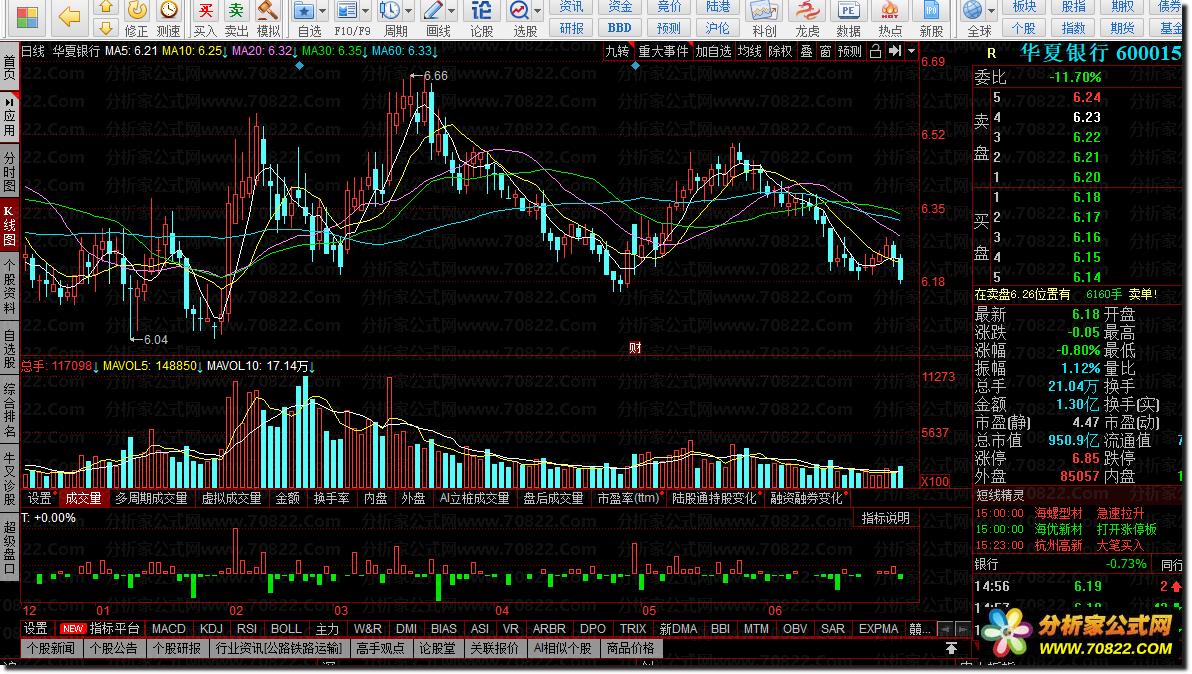Click the 财 marker on K-line chart
The image size is (1192, 674).
pos(636,348)
